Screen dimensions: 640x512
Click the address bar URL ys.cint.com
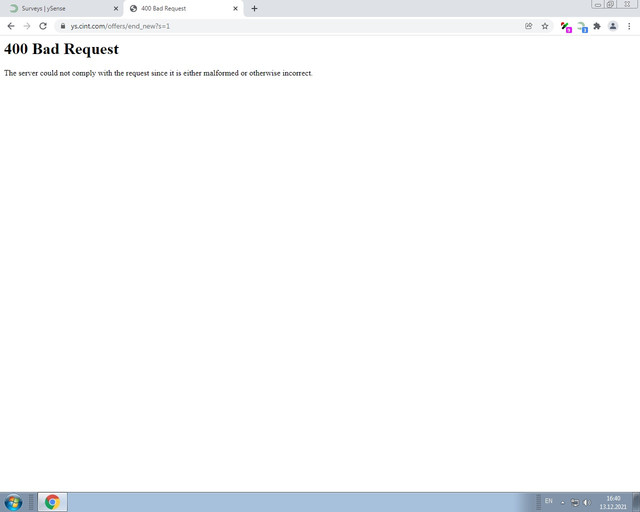[120, 26]
